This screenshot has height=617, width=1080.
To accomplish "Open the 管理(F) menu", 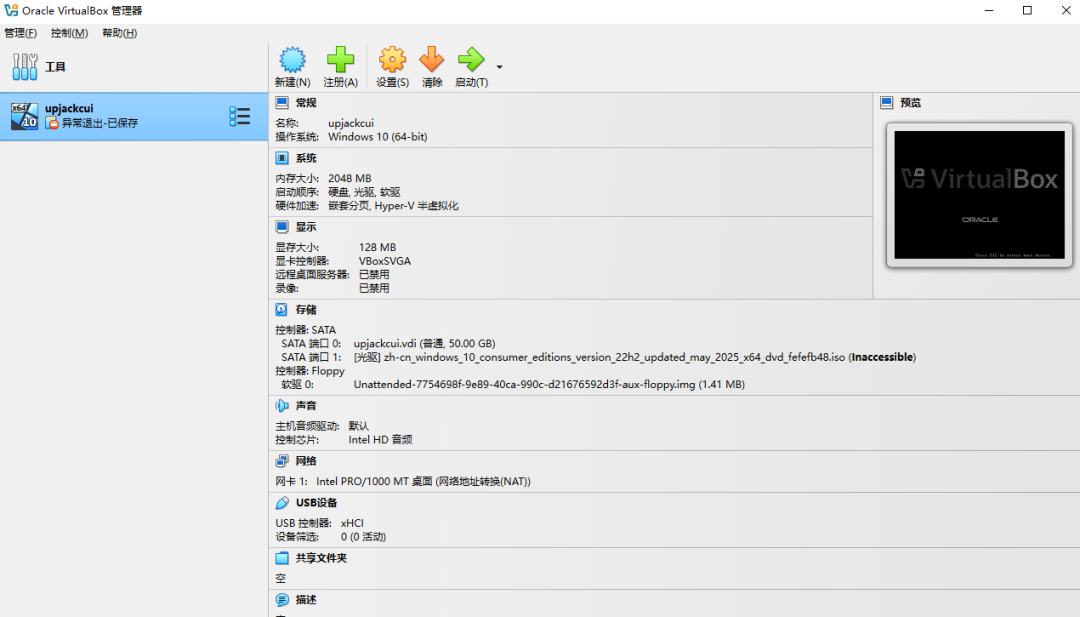I will click(21, 33).
